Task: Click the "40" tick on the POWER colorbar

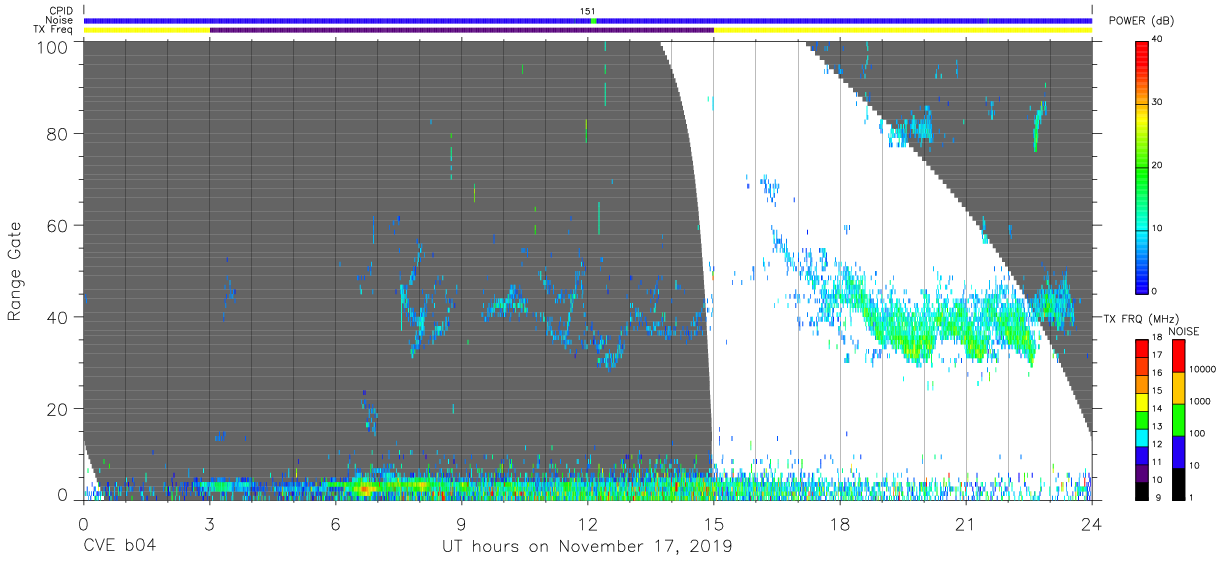Action: click(1157, 39)
